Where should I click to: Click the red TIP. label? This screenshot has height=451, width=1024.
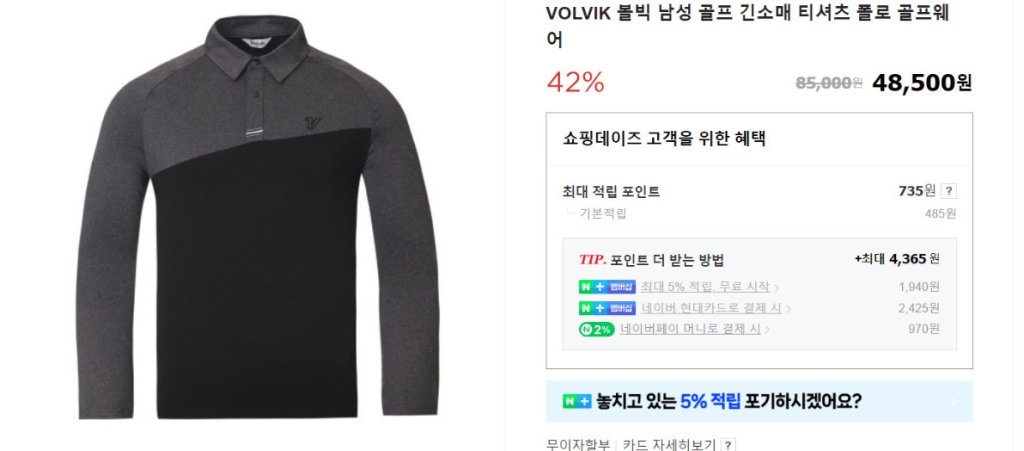(x=592, y=260)
